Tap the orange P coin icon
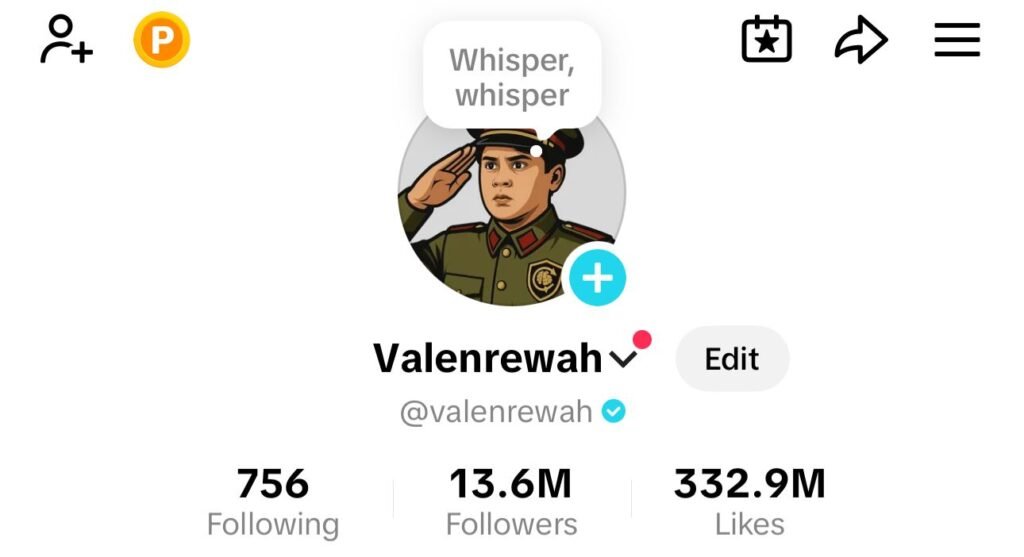Screen dimensions: 1024x557 (x=162, y=40)
